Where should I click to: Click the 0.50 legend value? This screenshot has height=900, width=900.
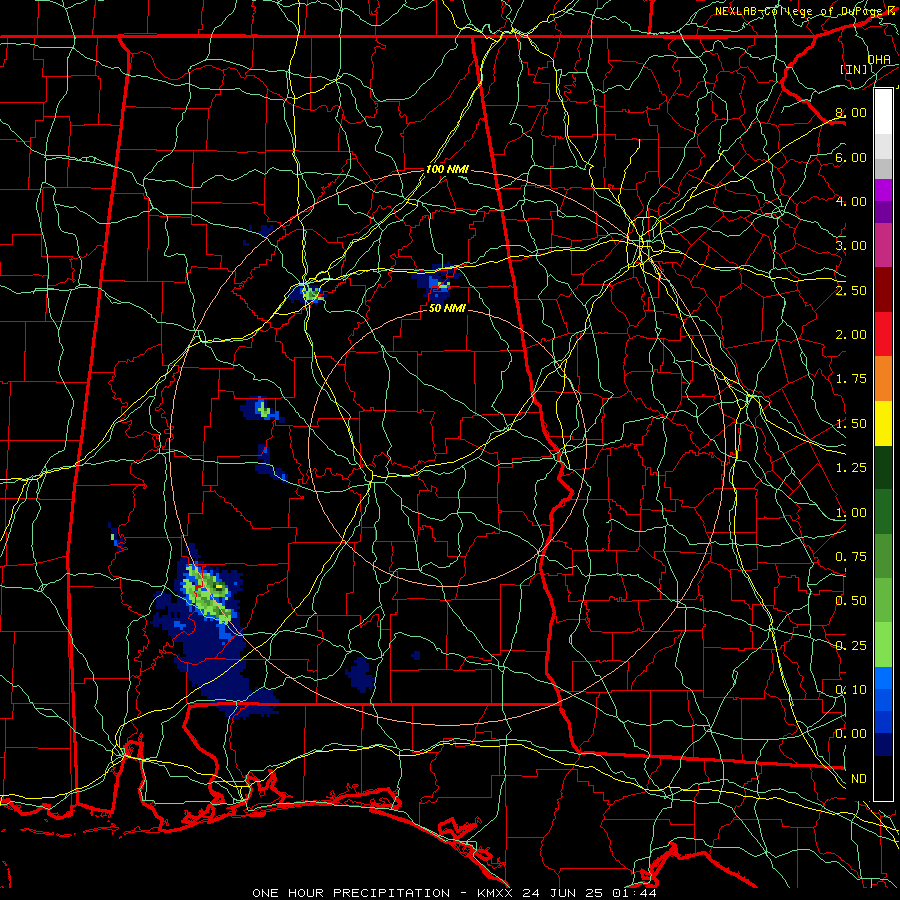(851, 601)
